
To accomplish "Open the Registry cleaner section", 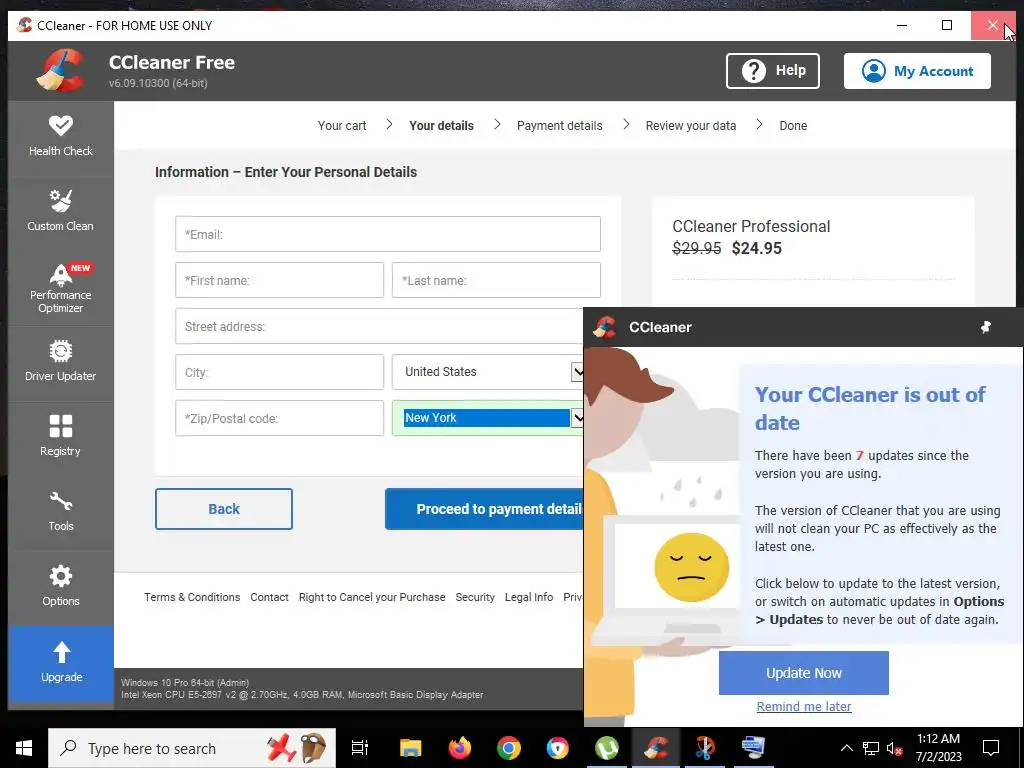I will point(61,438).
